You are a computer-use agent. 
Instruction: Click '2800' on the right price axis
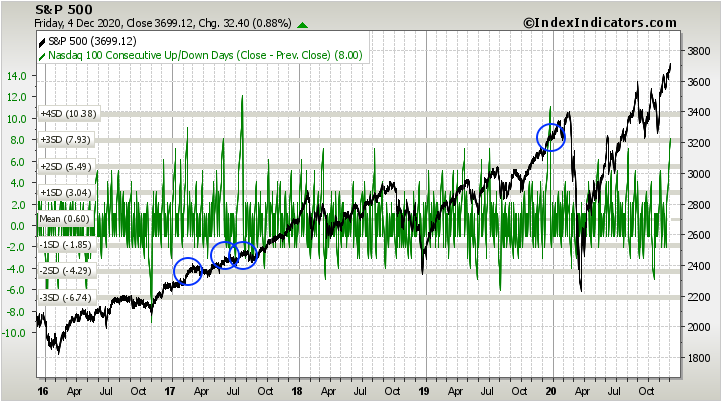(x=699, y=204)
